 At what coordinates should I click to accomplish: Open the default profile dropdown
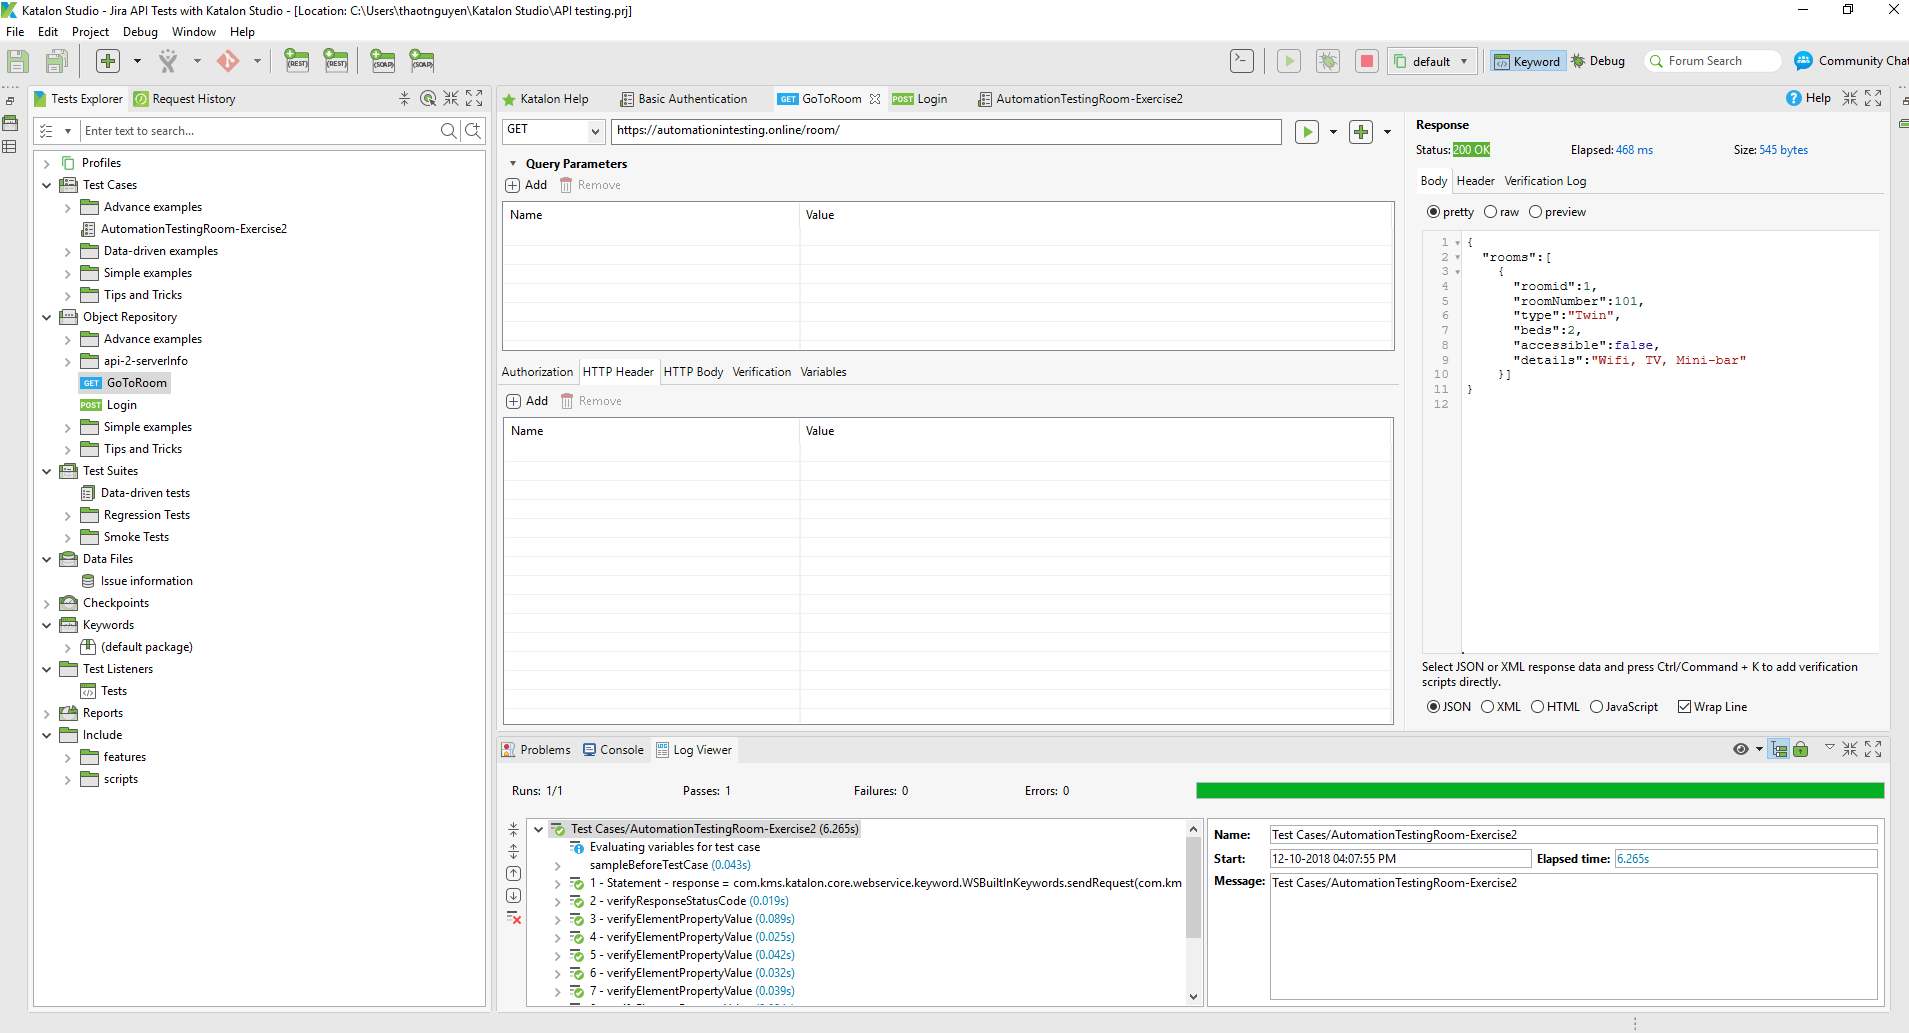point(1432,62)
